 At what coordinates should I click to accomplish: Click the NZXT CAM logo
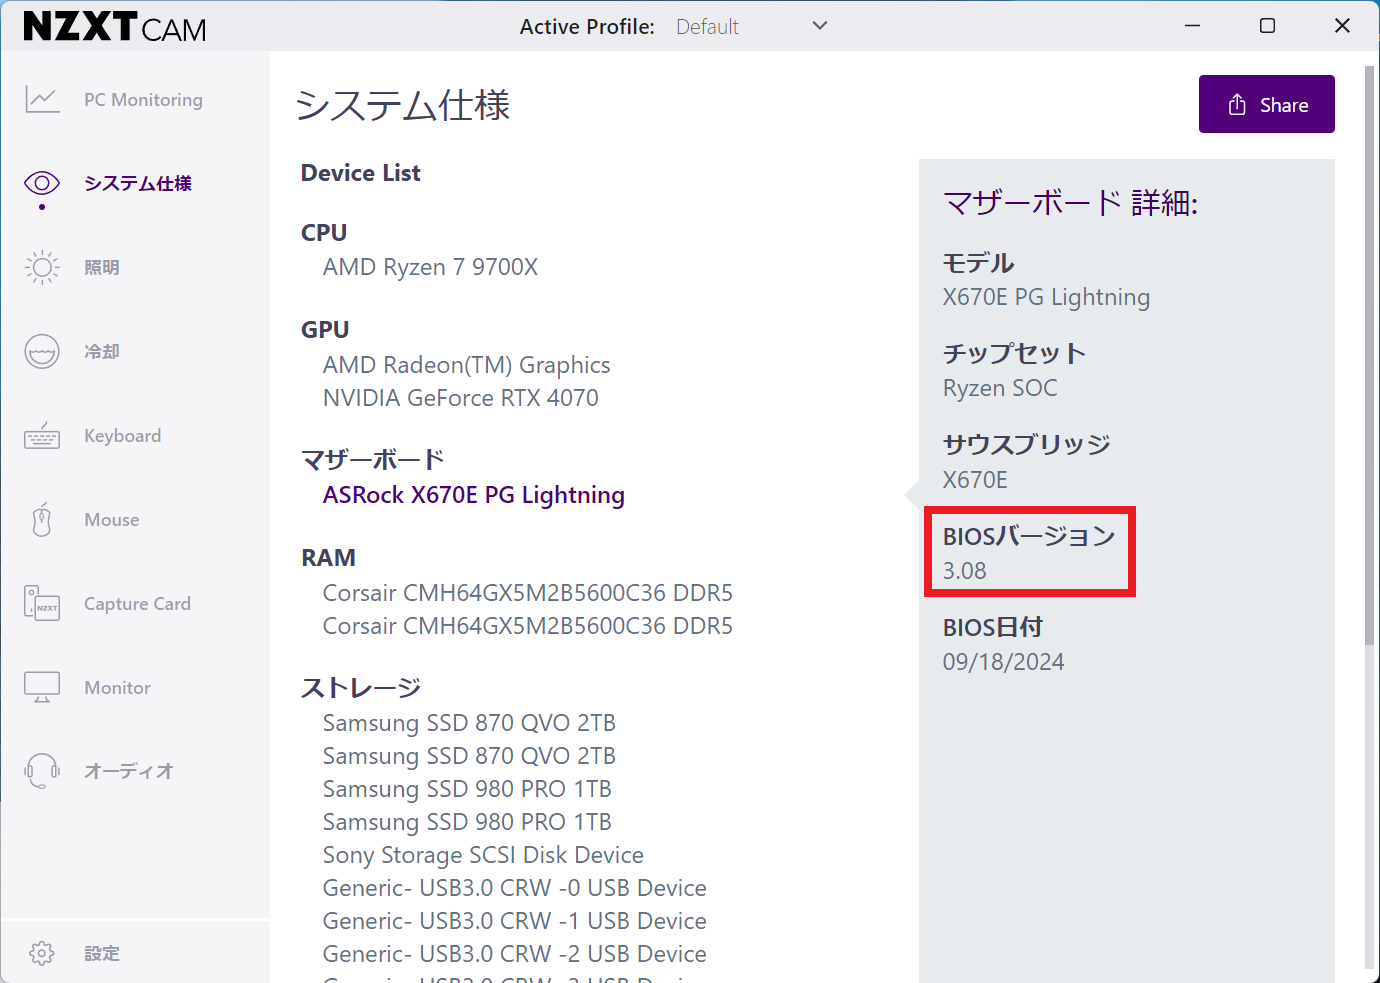(x=115, y=27)
